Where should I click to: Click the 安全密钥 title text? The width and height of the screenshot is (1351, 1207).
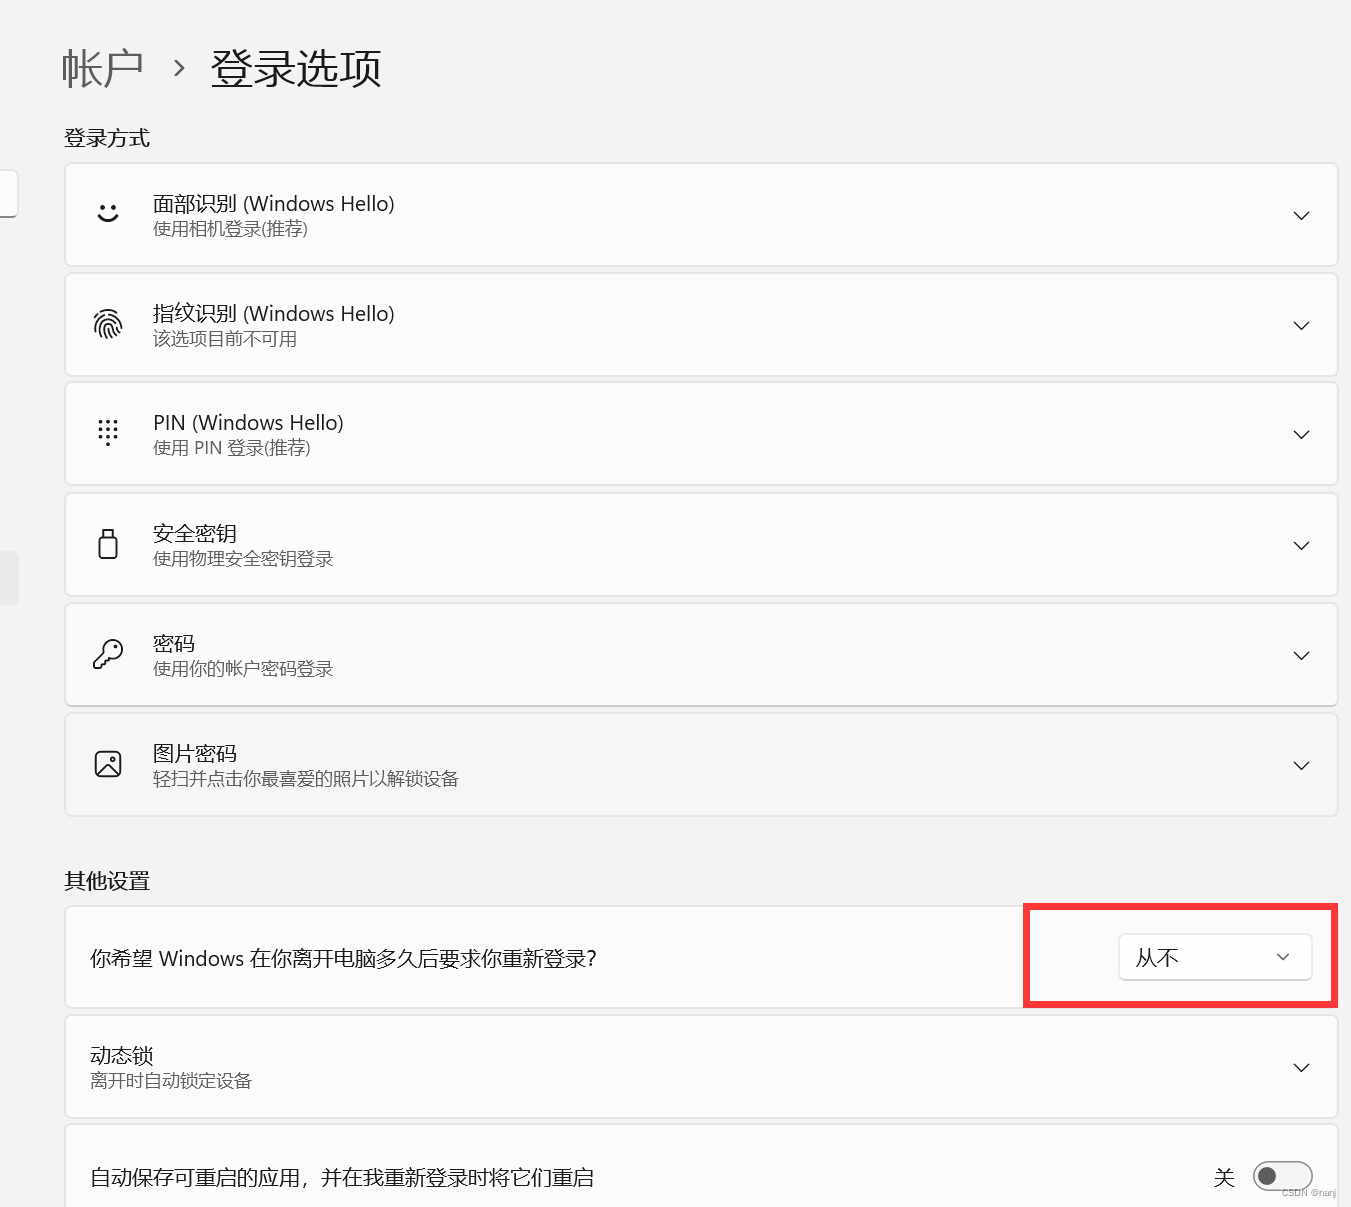[x=195, y=533]
